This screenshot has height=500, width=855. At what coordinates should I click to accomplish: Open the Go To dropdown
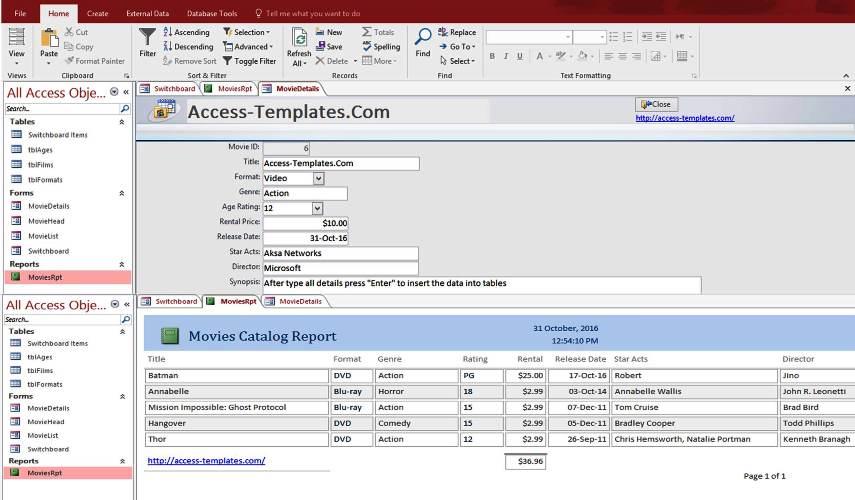[x=457, y=46]
